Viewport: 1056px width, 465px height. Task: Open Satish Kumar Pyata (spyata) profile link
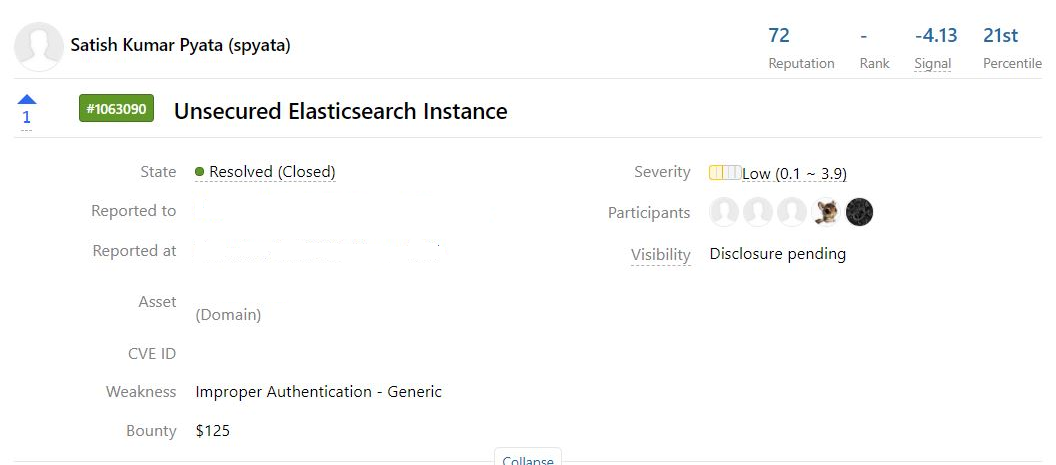point(180,46)
